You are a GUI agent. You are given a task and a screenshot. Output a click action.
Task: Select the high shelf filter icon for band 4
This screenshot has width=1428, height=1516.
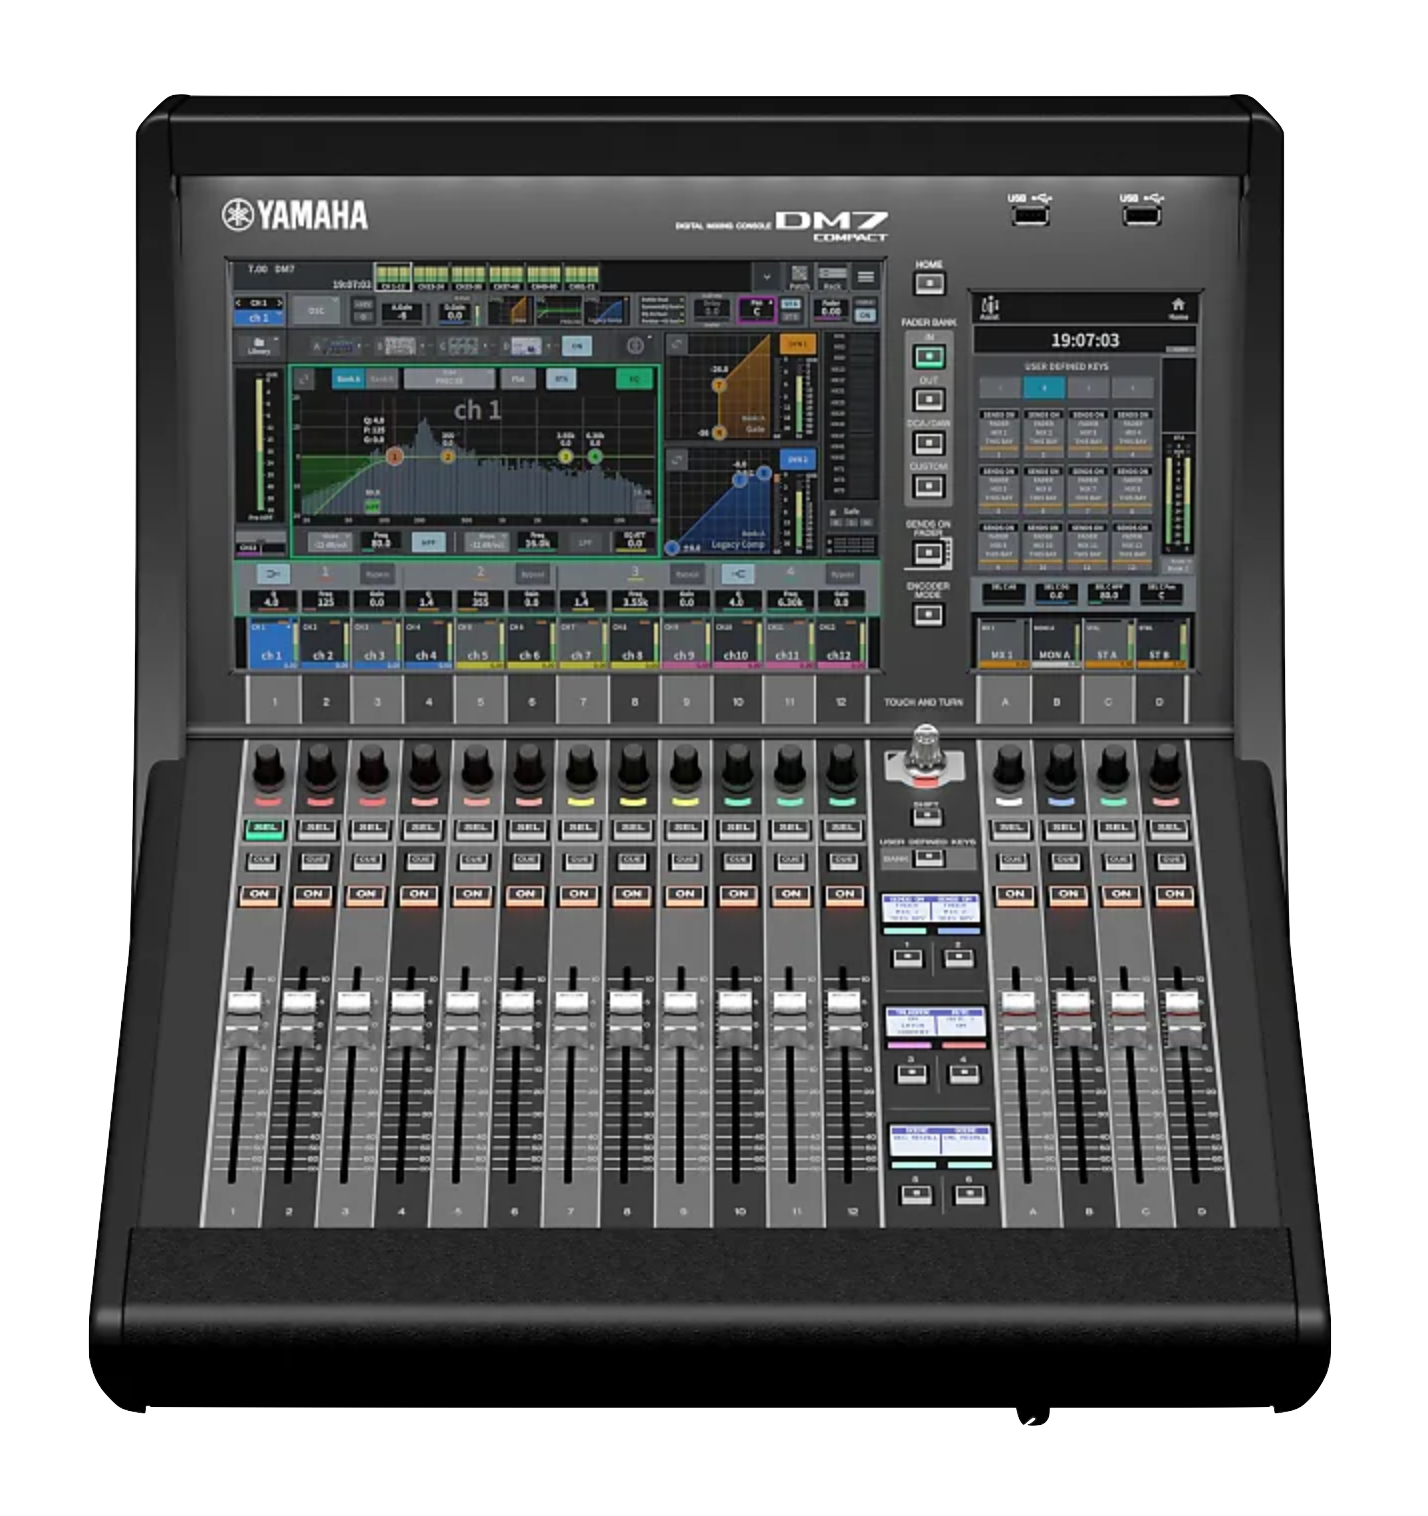point(738,574)
